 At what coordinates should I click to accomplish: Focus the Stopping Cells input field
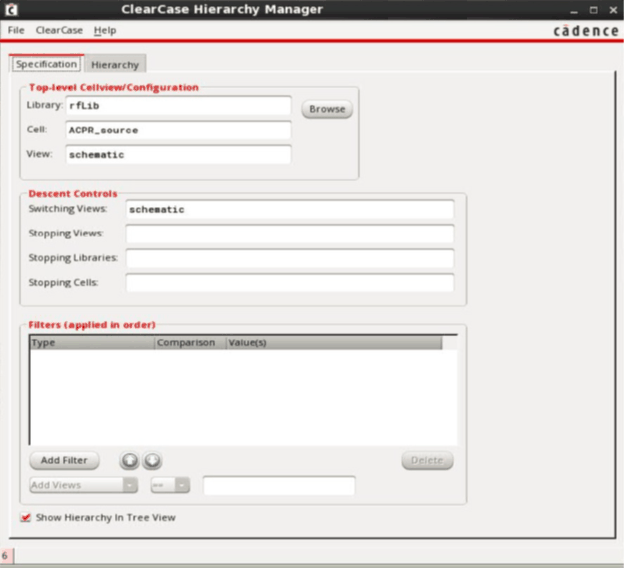[x=290, y=283]
